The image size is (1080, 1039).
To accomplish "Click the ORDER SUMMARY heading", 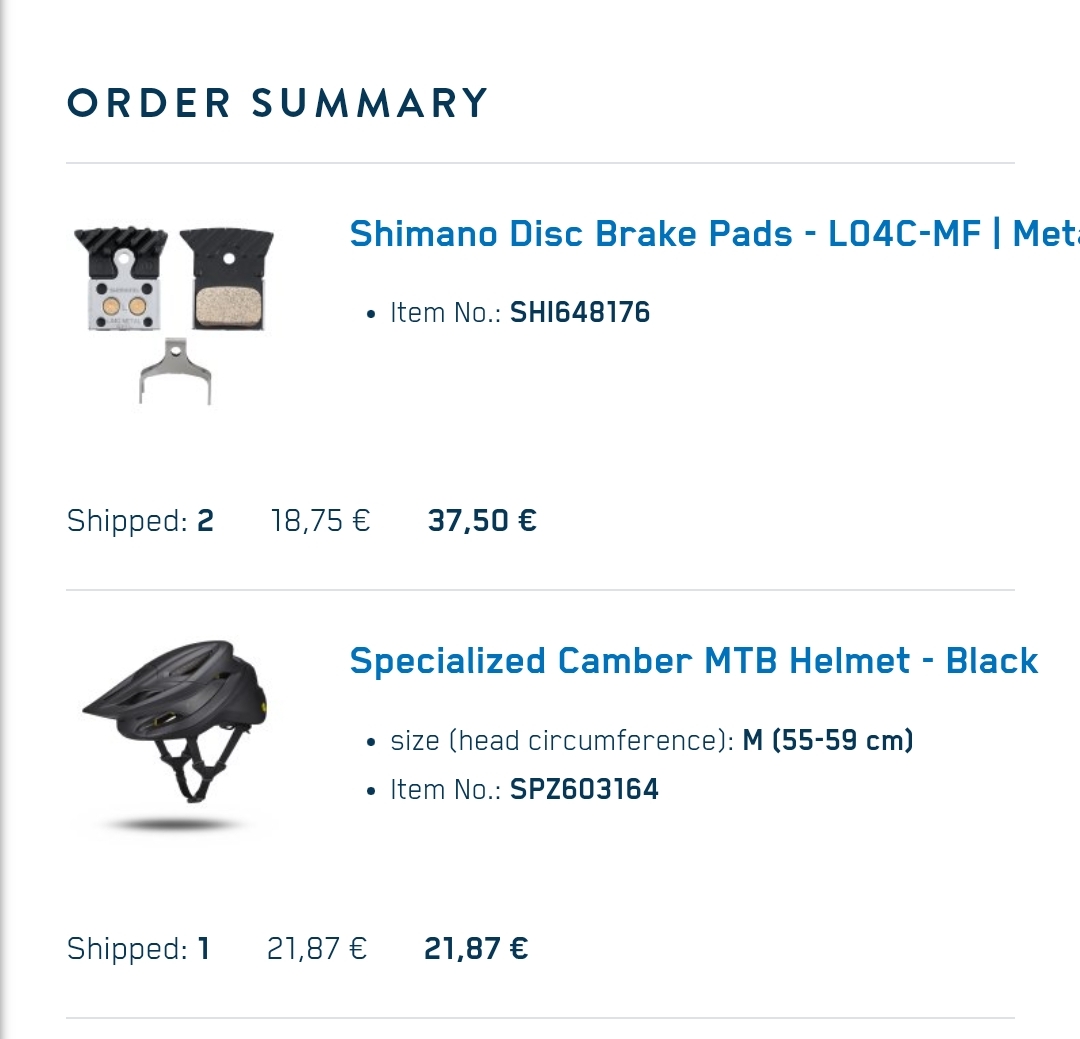I will tap(278, 103).
